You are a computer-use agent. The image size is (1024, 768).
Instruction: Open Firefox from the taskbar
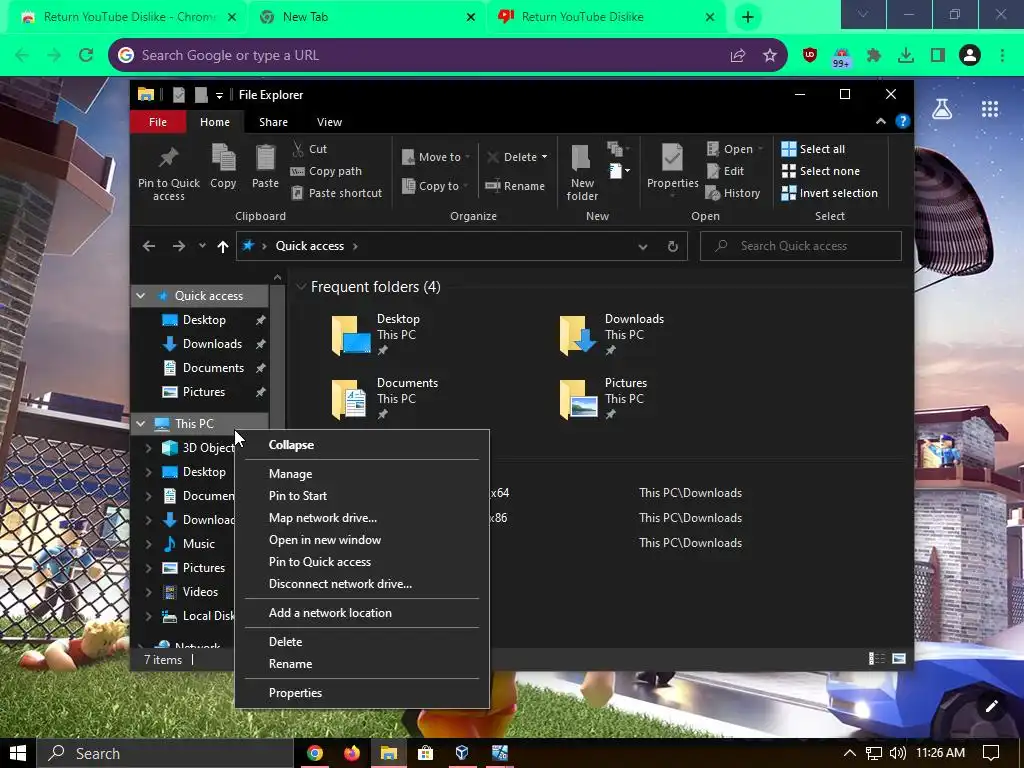point(352,753)
